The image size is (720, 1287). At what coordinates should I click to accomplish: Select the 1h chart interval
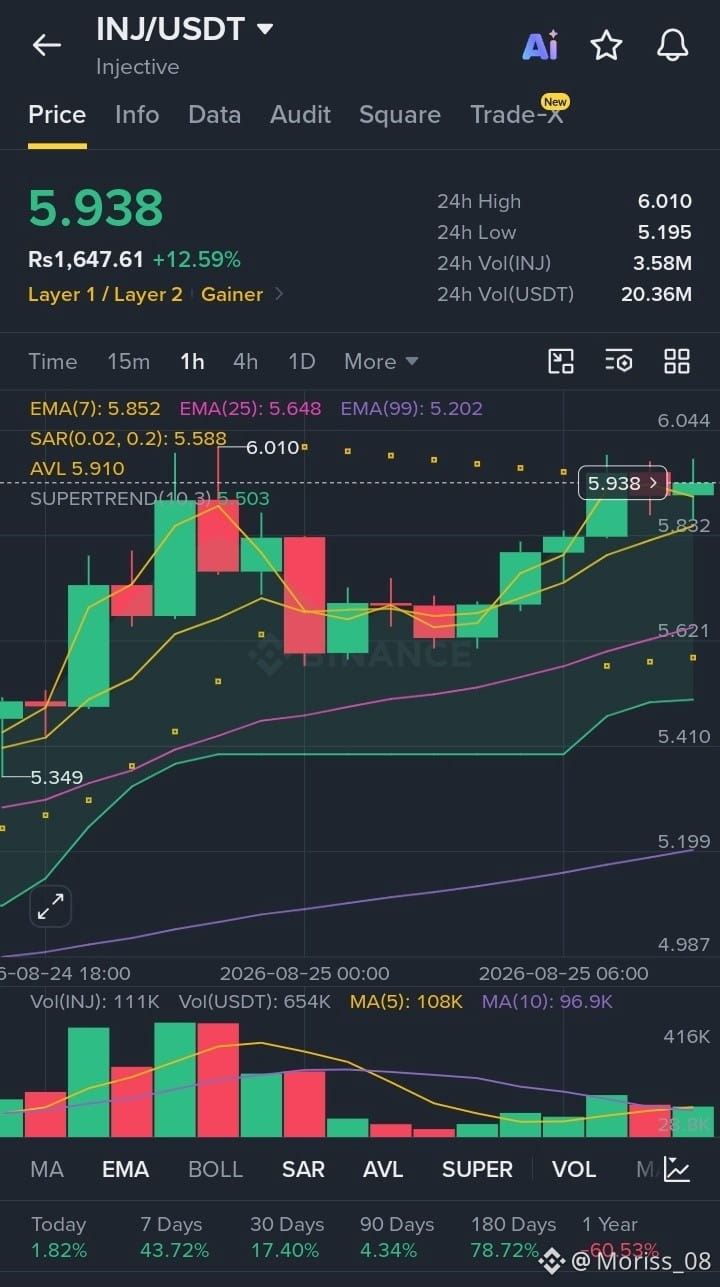pyautogui.click(x=192, y=361)
